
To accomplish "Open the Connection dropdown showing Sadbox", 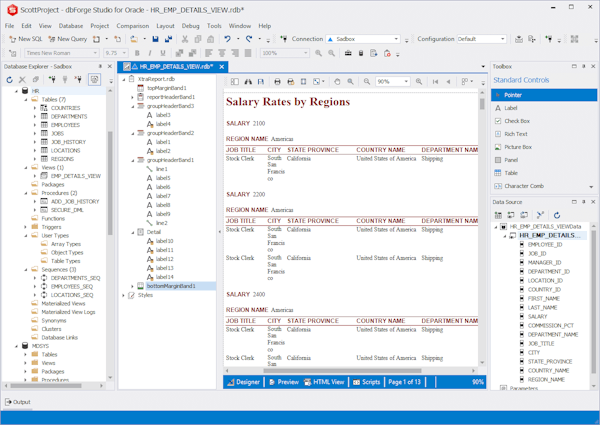I will tap(396, 39).
